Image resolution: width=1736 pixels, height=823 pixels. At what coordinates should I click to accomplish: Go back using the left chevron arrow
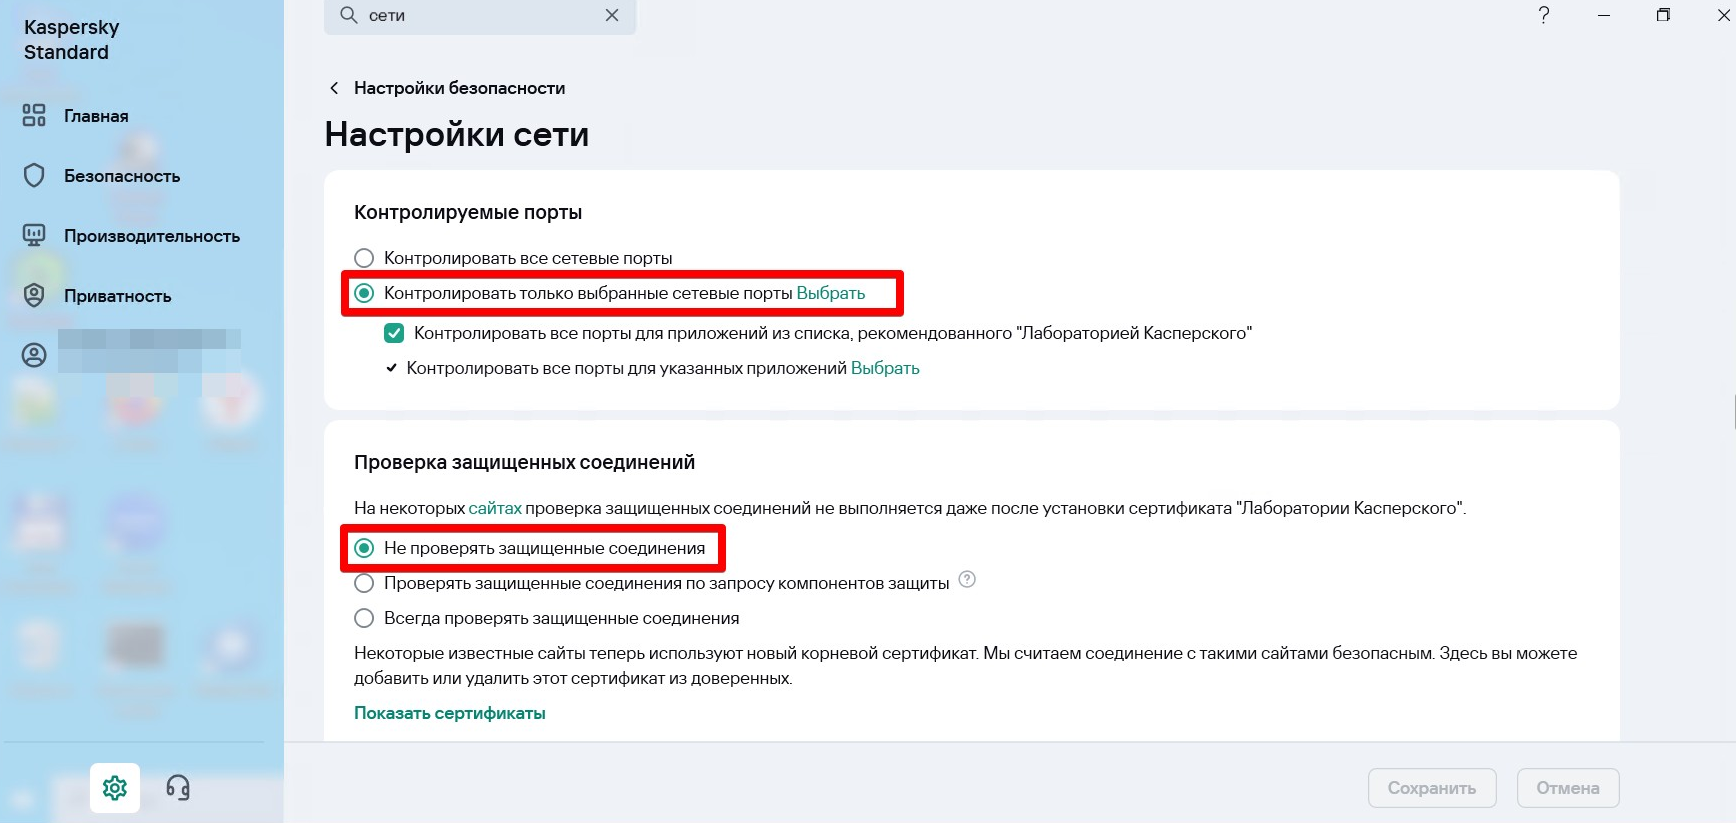point(334,88)
